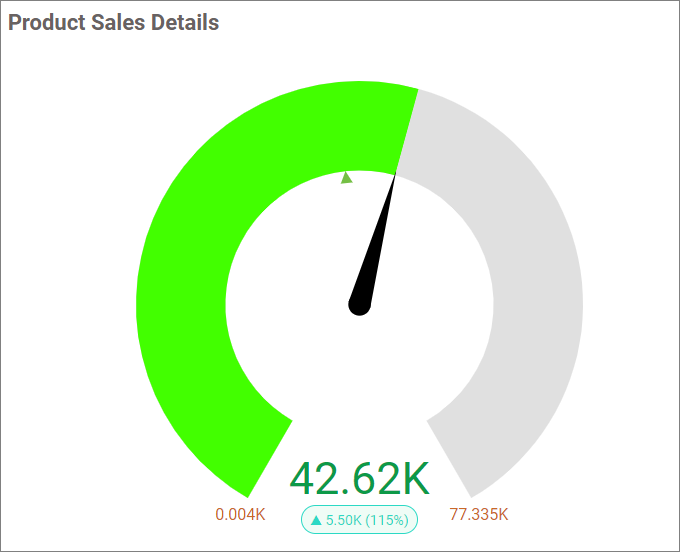Click the pointed tip of the needle
The image size is (680, 552).
coord(396,177)
